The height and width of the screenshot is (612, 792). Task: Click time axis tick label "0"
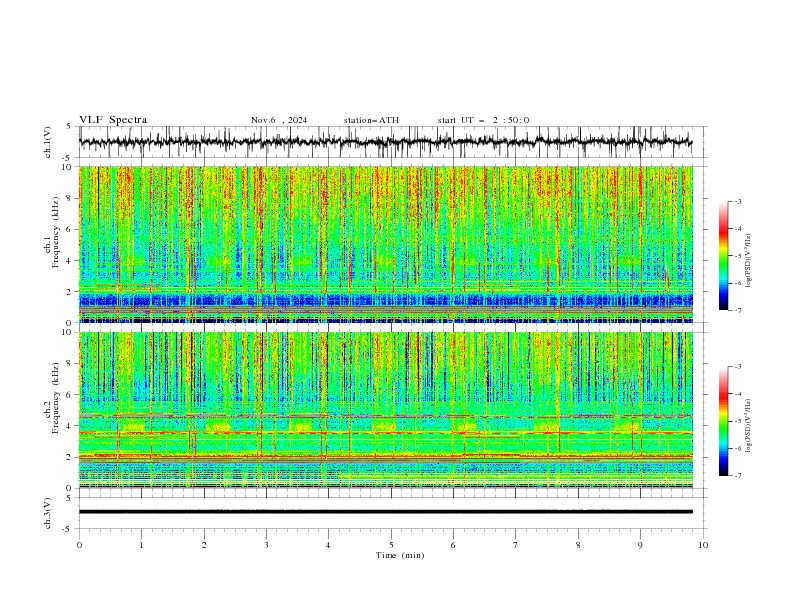tap(79, 545)
